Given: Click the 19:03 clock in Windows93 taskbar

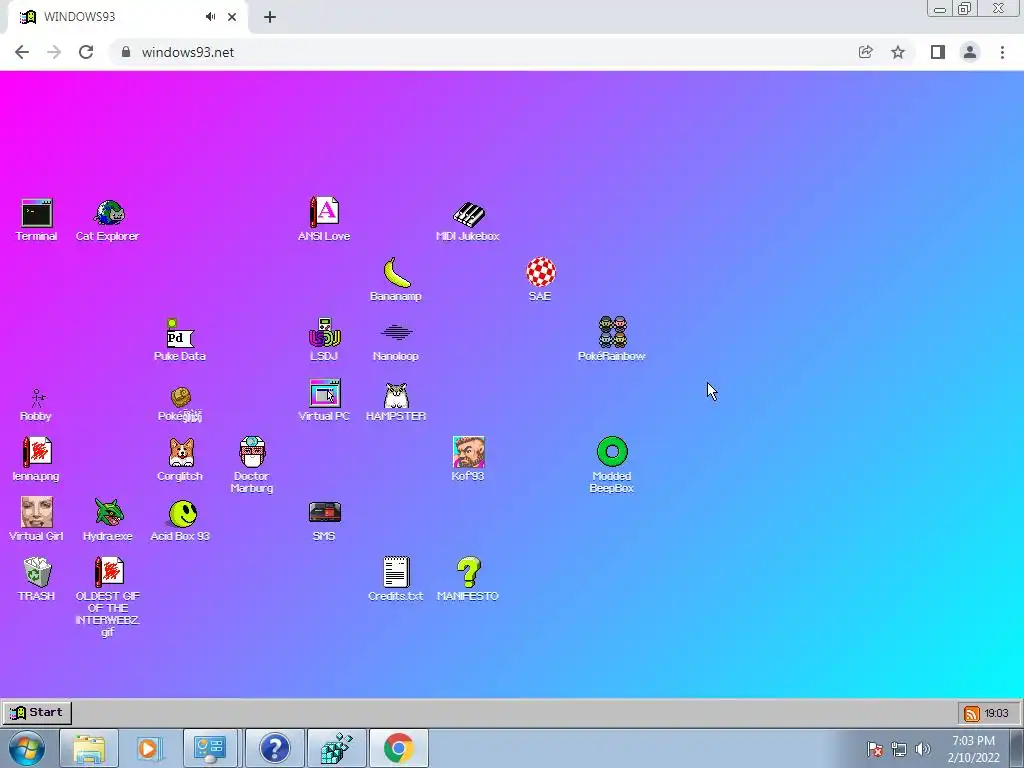Looking at the screenshot, I should coord(997,713).
